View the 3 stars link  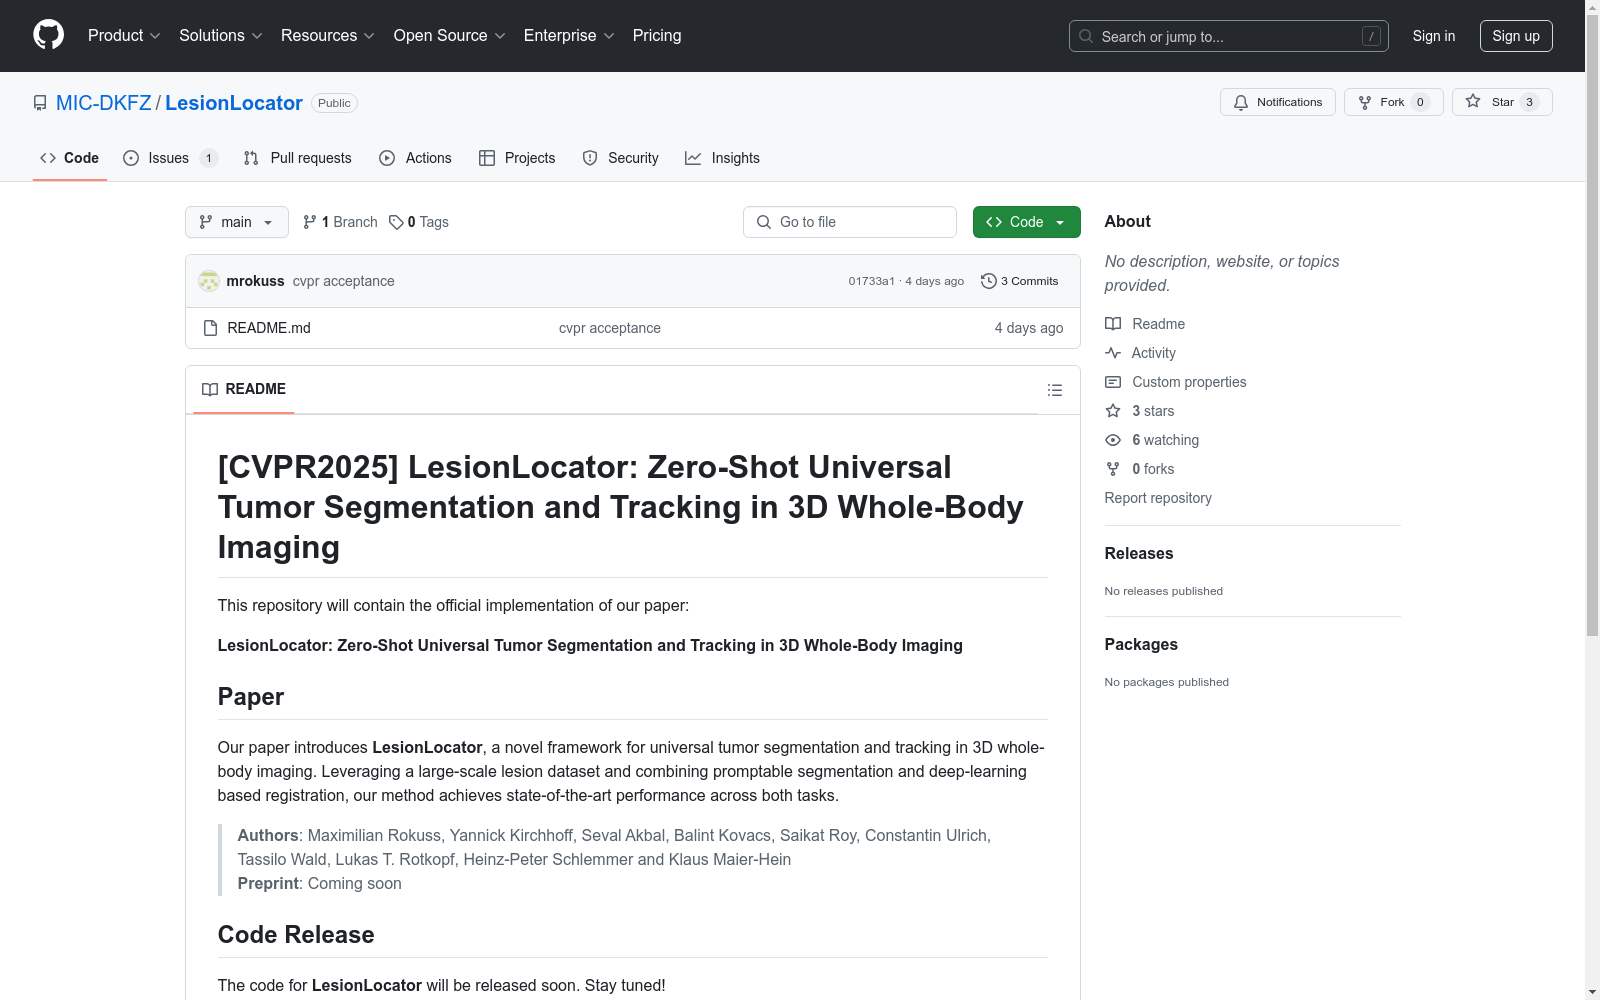(x=1140, y=411)
